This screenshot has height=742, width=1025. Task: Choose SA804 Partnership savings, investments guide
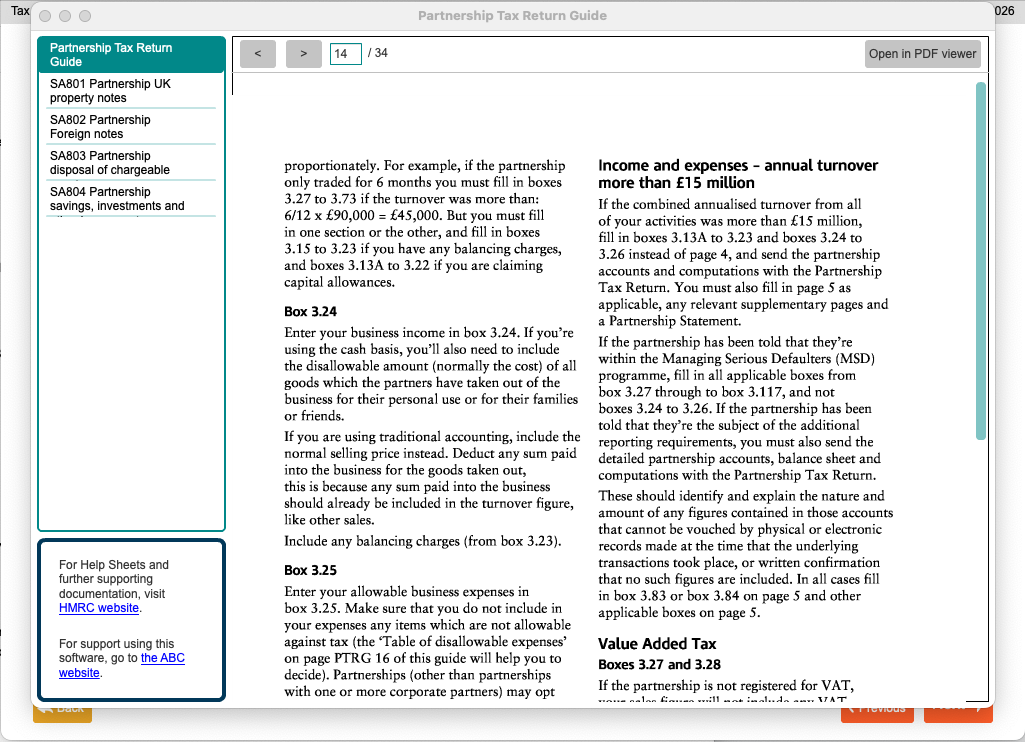(131, 199)
